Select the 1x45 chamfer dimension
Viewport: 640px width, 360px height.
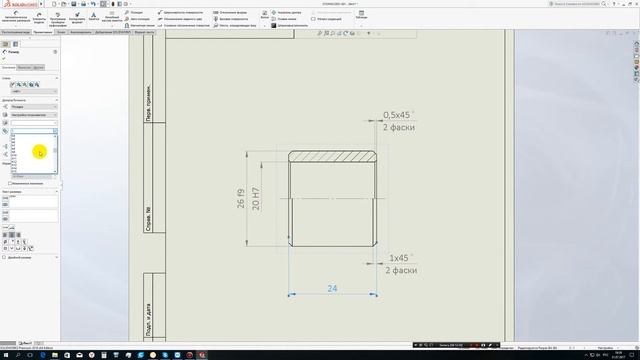[400, 258]
